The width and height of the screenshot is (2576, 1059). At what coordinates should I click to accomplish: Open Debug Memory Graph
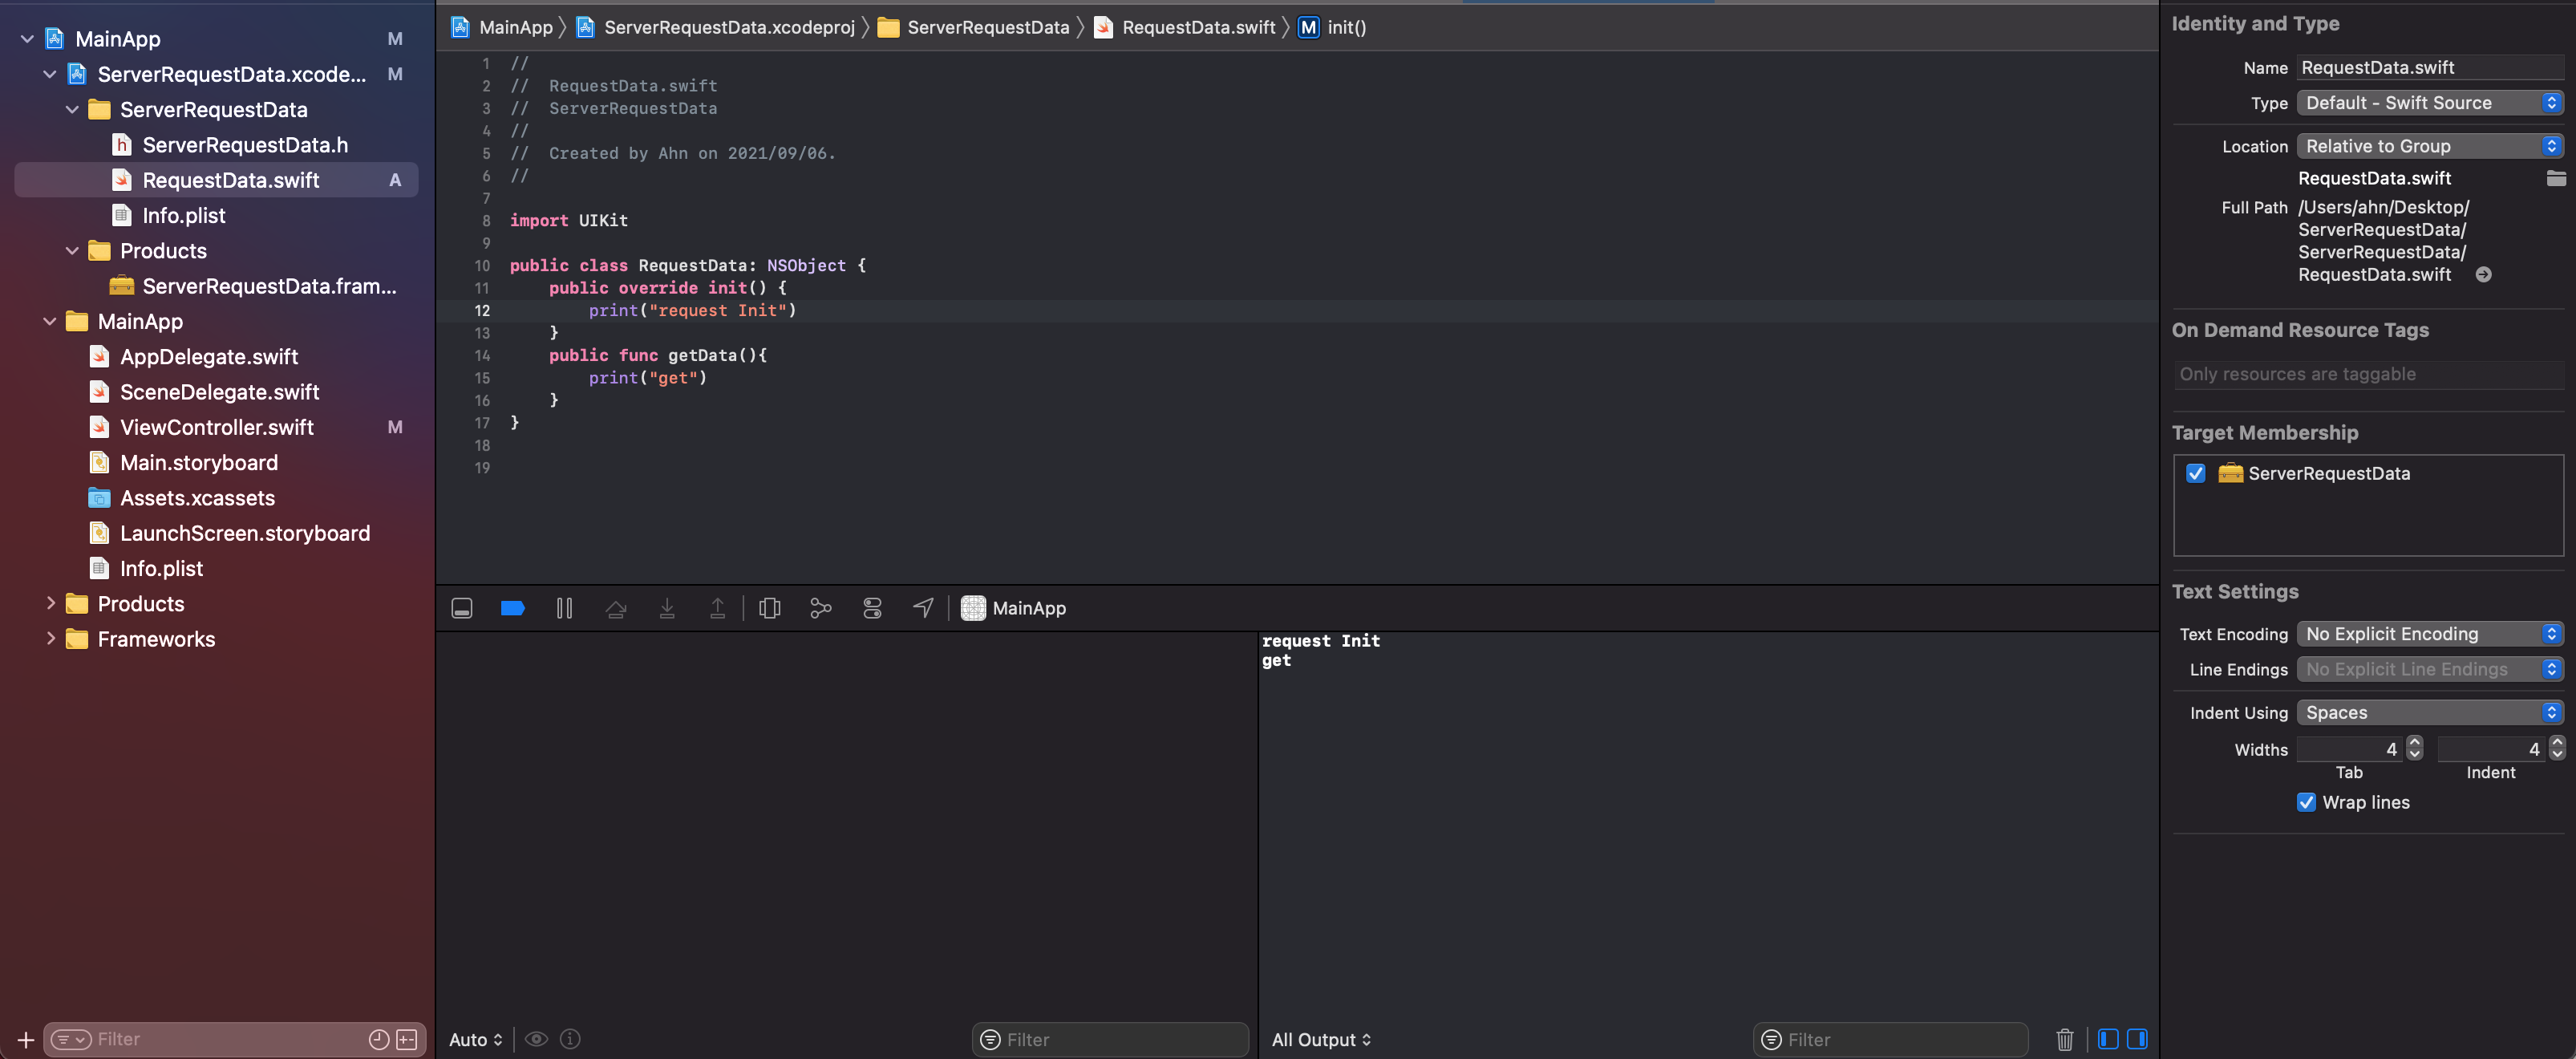820,608
